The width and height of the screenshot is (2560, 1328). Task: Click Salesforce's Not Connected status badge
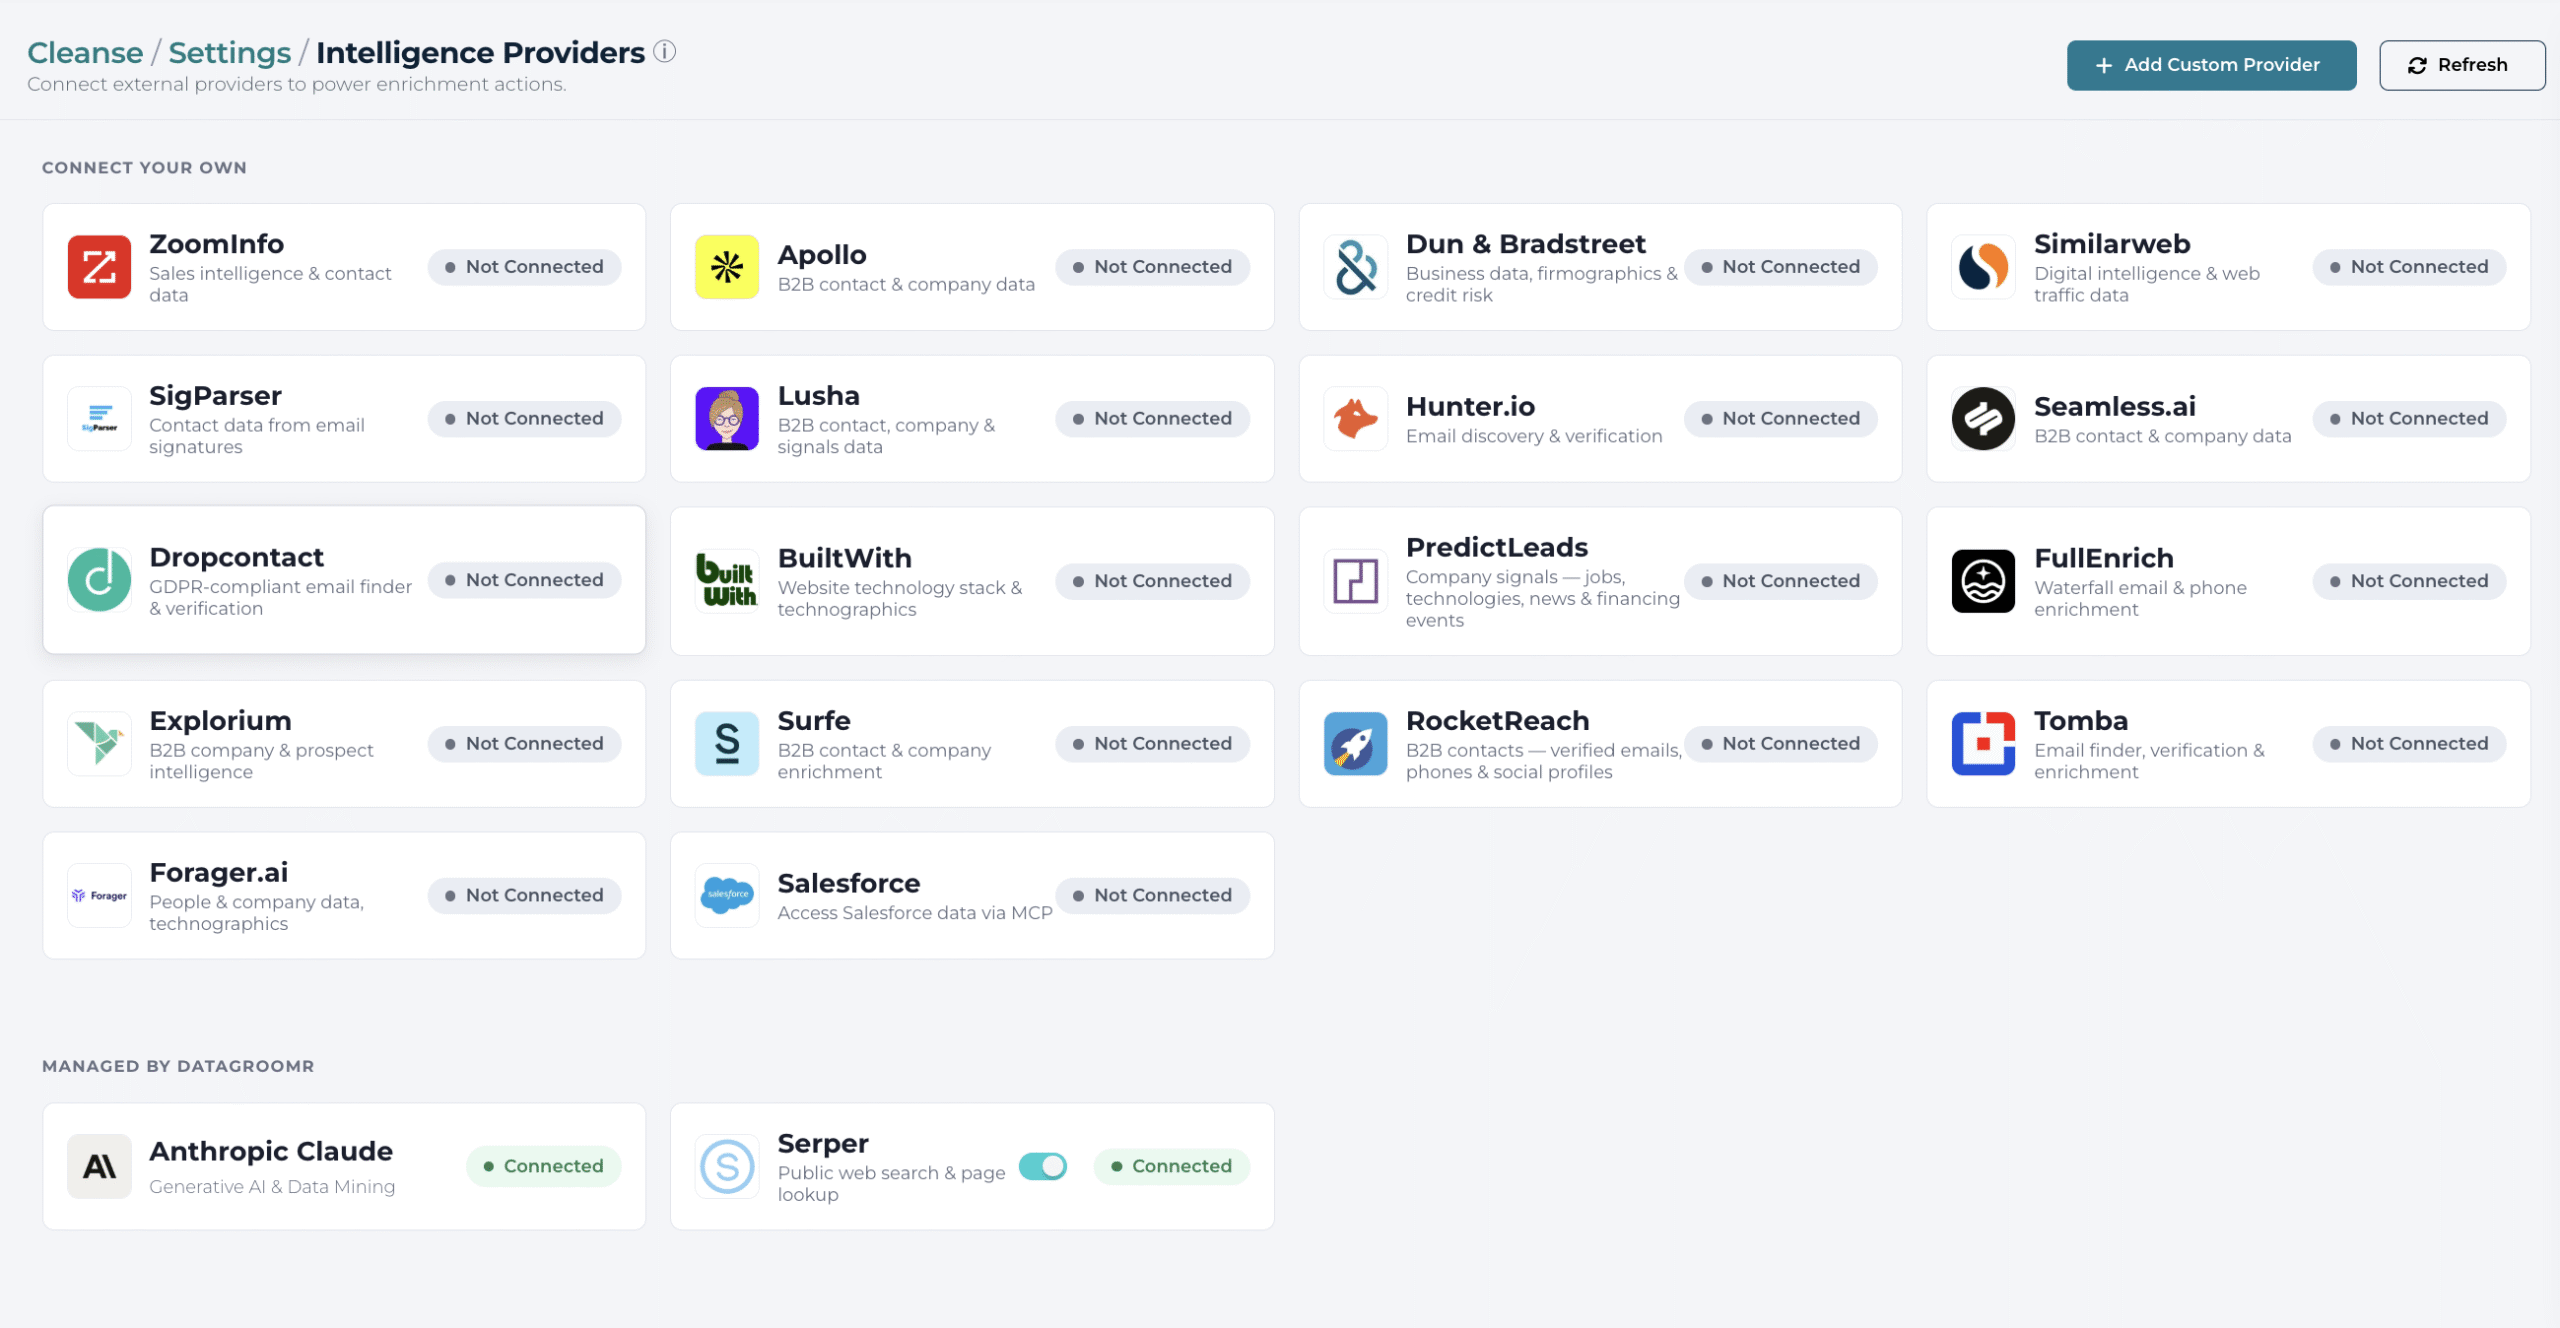click(x=1153, y=896)
